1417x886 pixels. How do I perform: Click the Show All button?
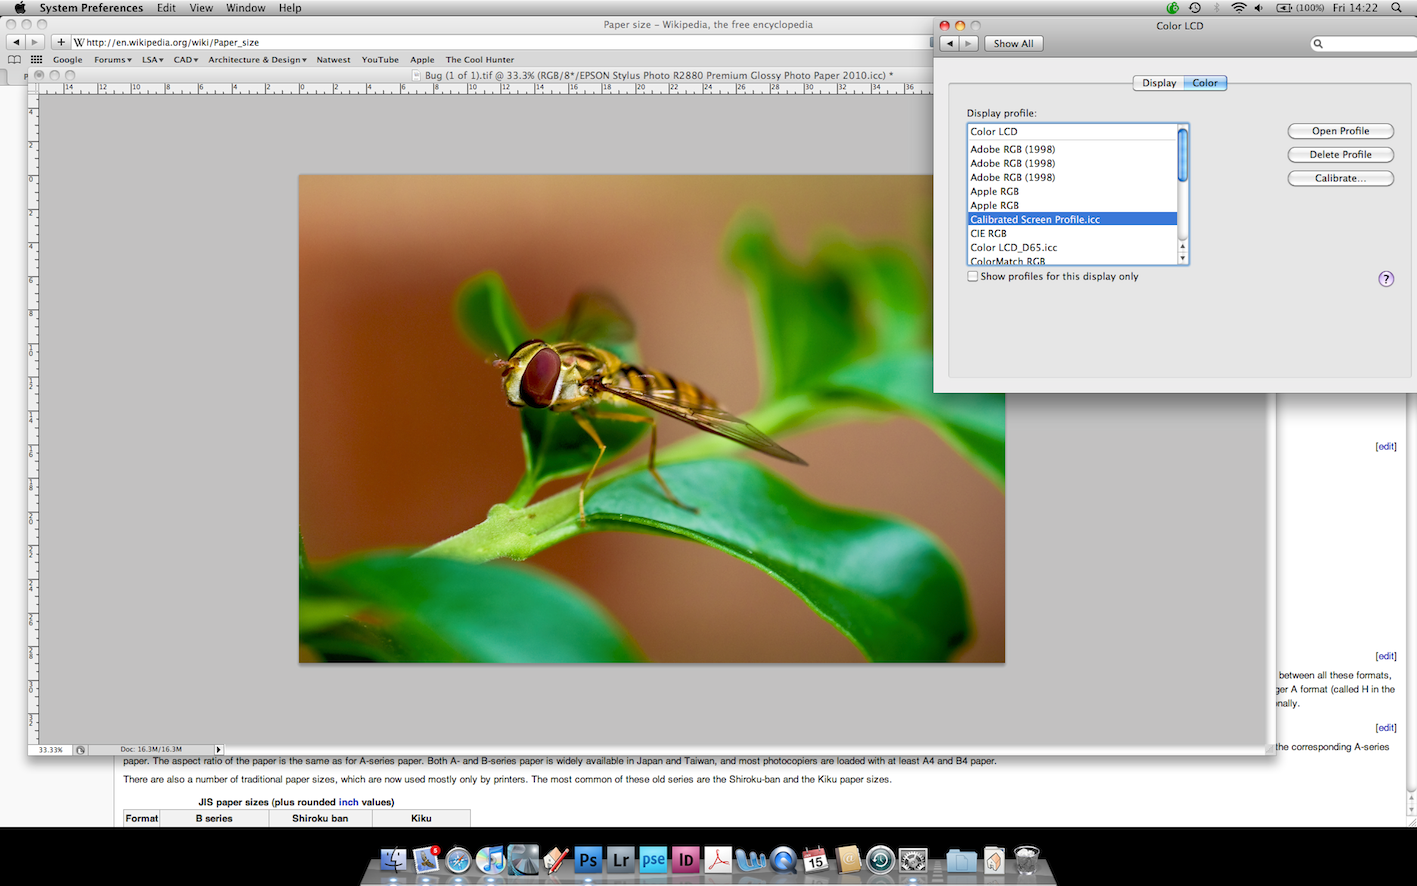(1013, 44)
